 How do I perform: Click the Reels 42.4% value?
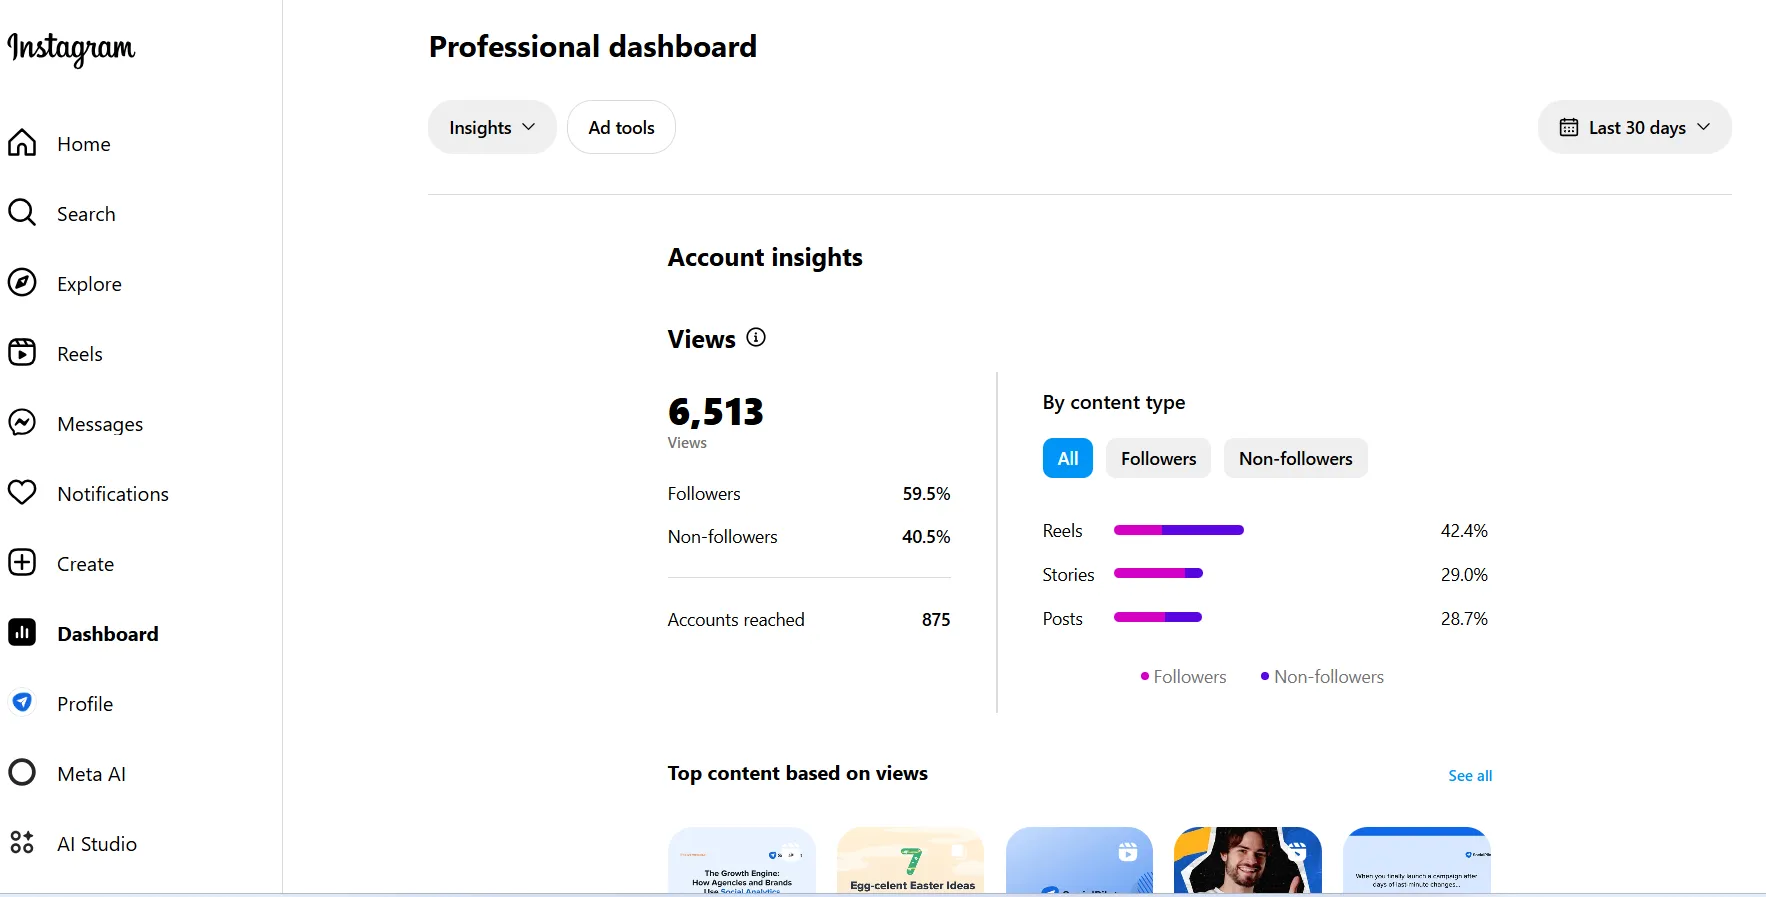point(1464,531)
